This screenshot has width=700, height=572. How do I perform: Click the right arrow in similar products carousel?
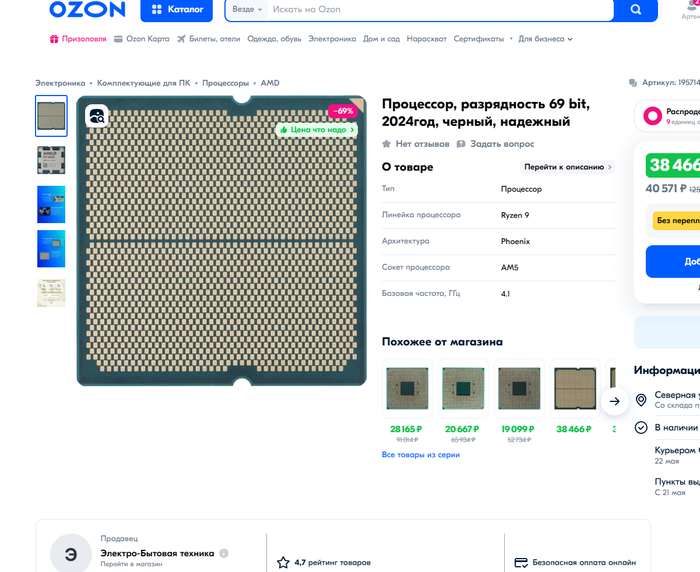click(x=615, y=401)
